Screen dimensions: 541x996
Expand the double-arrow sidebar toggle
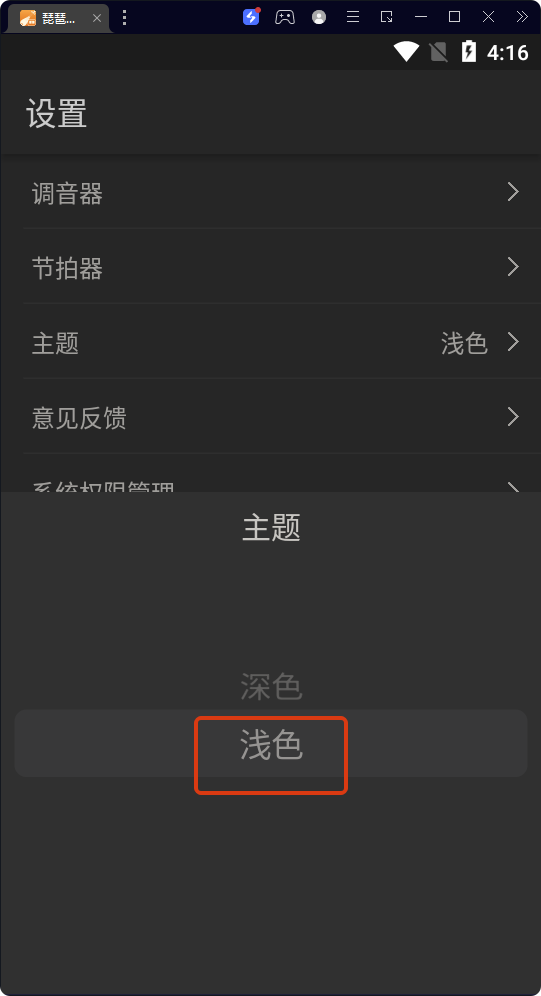click(522, 17)
